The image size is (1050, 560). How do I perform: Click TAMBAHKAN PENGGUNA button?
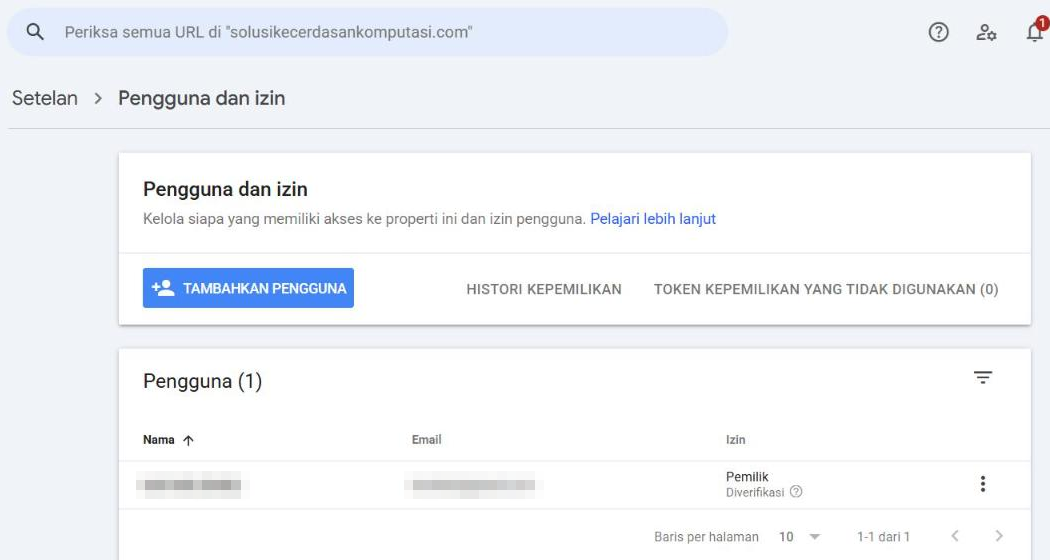[x=248, y=288]
